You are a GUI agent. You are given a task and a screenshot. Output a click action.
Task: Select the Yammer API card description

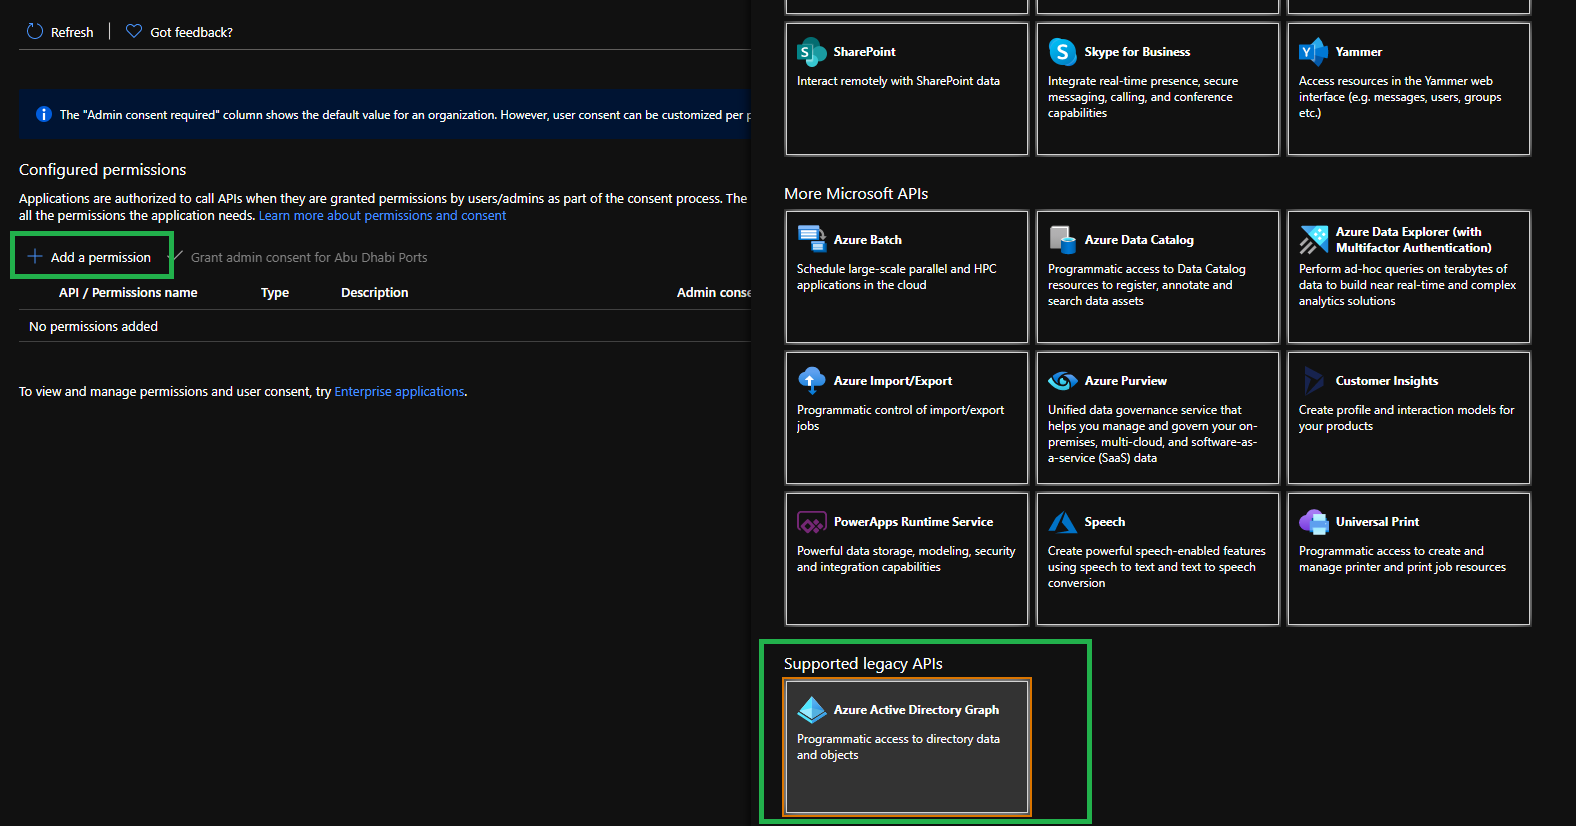(x=1400, y=97)
